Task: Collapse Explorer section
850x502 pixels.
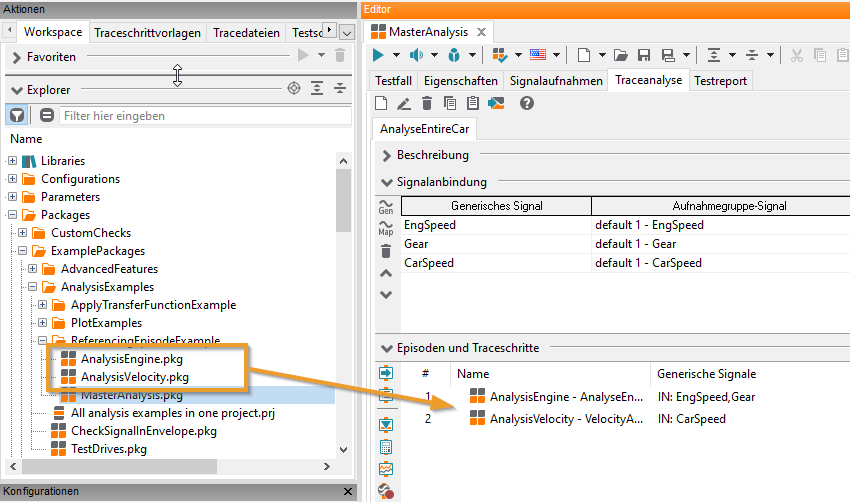Action: coord(17,90)
